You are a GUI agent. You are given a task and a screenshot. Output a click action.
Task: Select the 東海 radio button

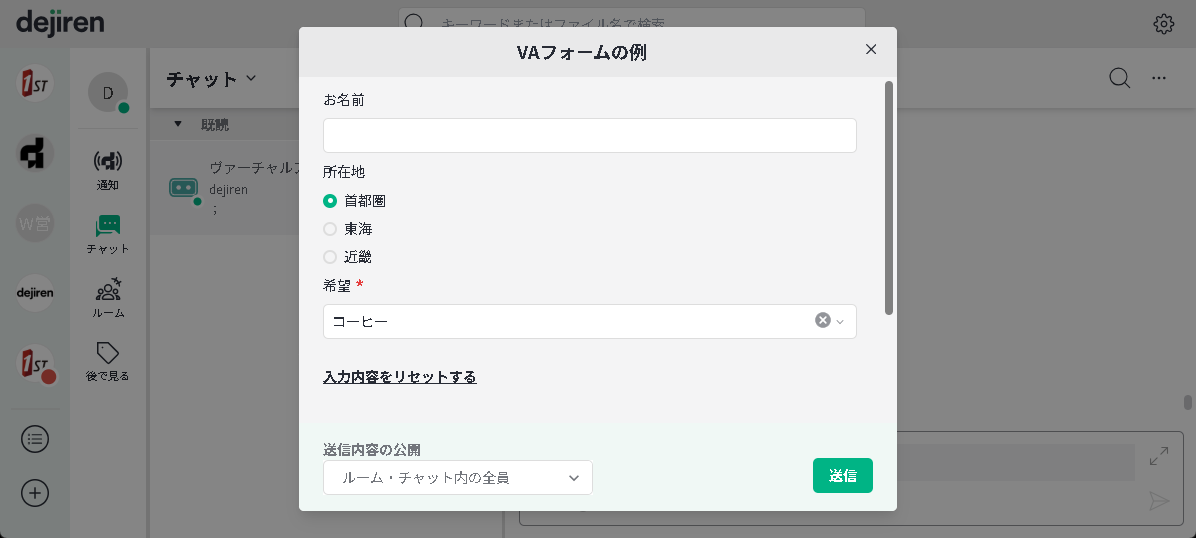(x=330, y=229)
